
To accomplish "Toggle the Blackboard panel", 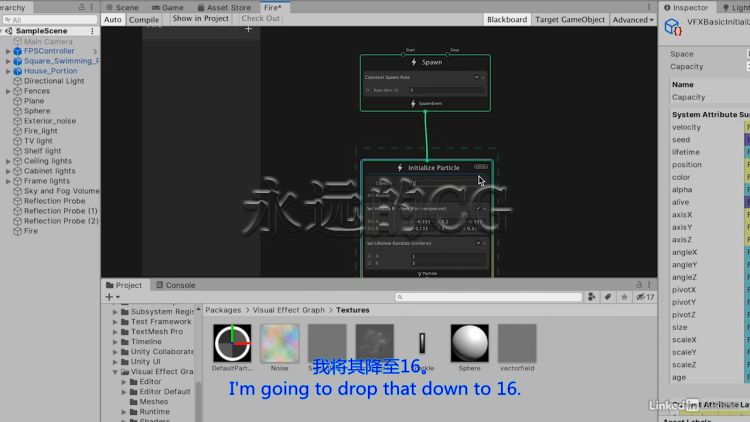I will click(x=507, y=20).
